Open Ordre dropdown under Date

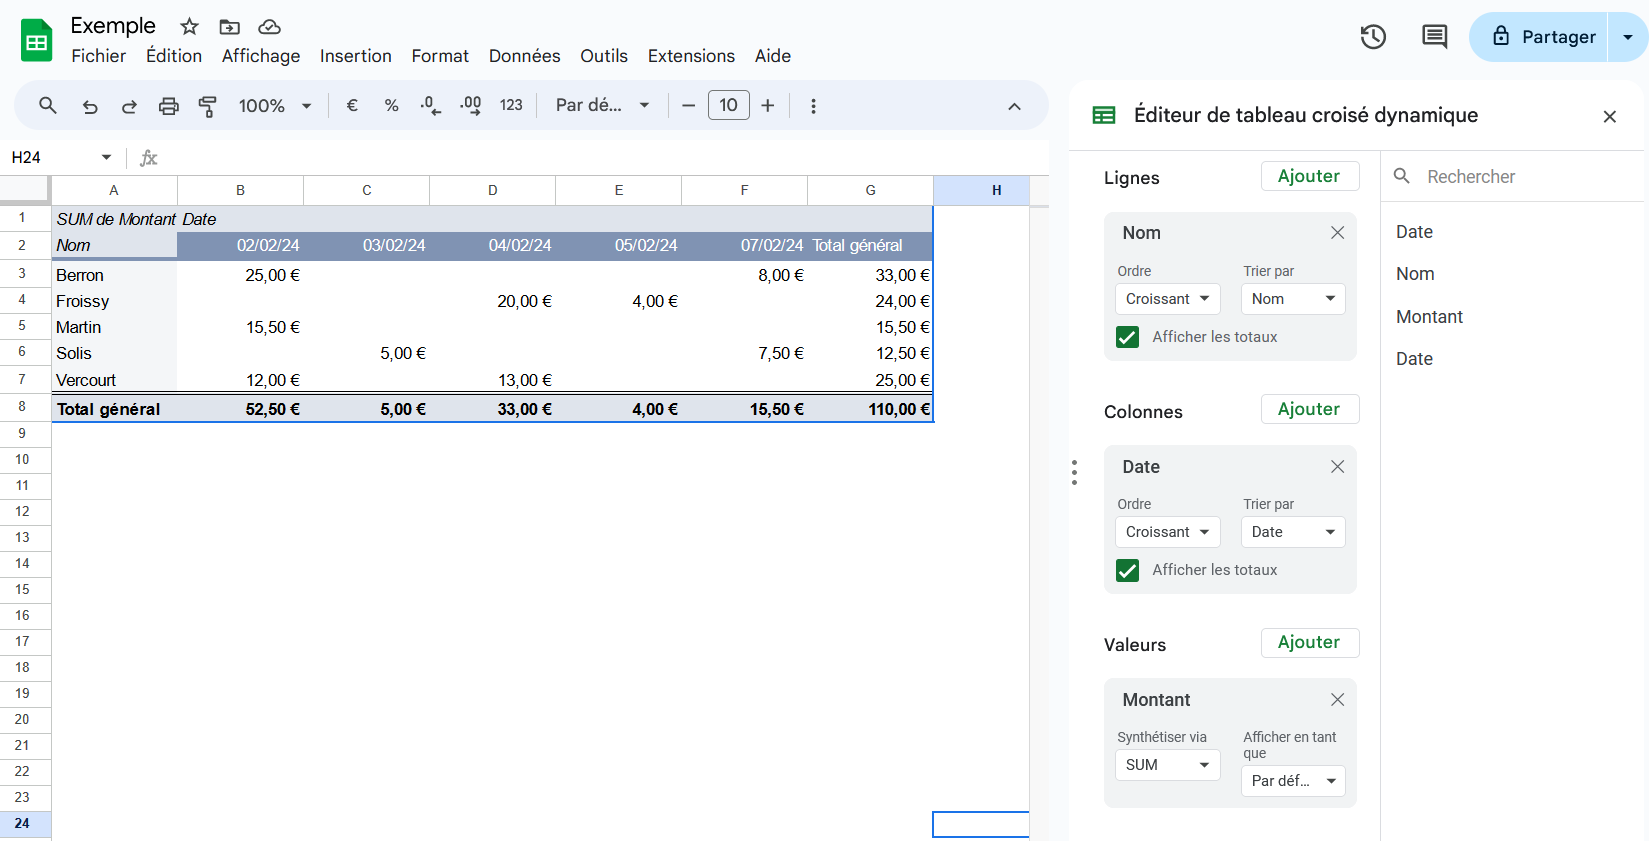click(x=1167, y=532)
